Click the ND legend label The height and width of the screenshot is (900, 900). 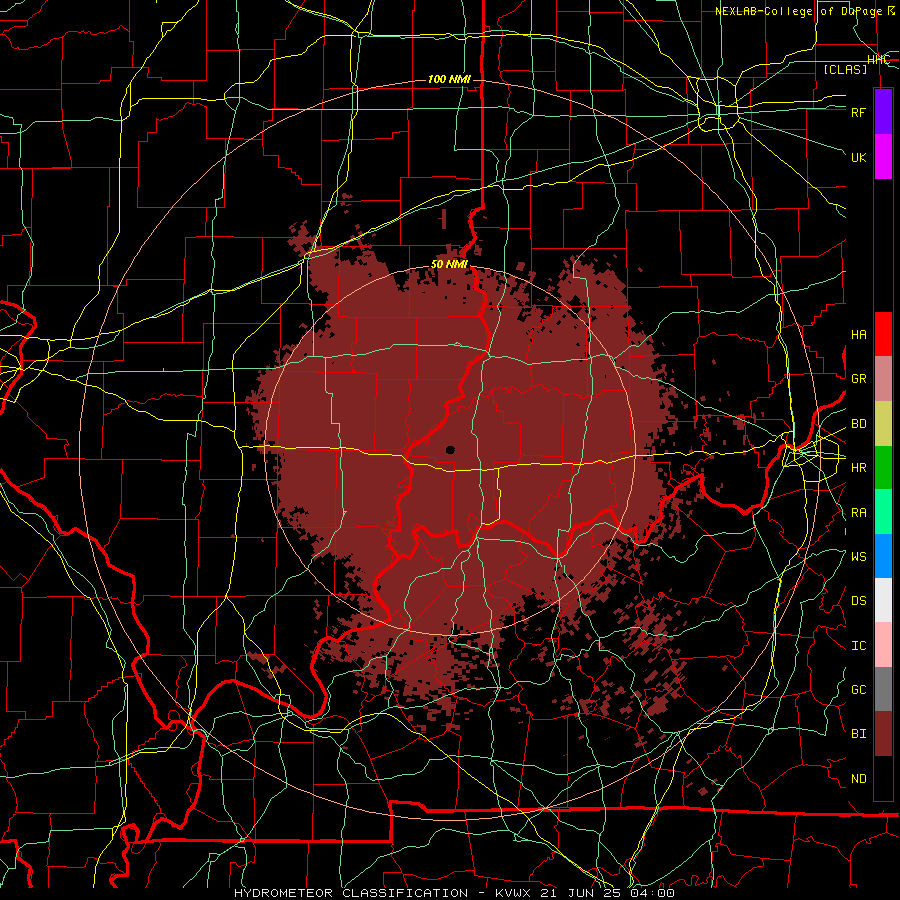(858, 779)
